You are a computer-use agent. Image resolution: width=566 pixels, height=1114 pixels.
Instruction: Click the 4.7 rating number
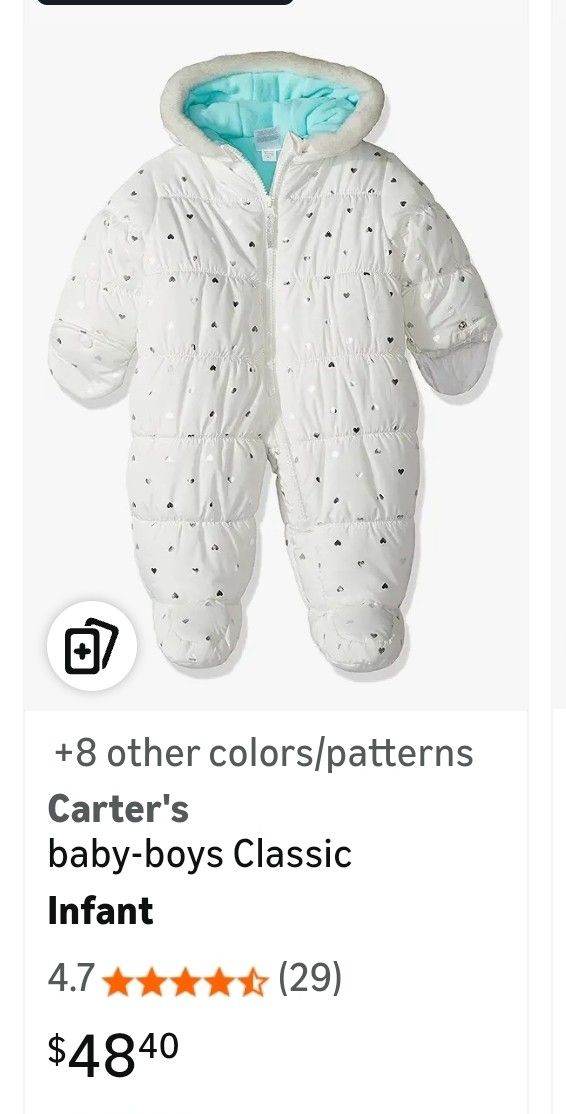click(71, 978)
